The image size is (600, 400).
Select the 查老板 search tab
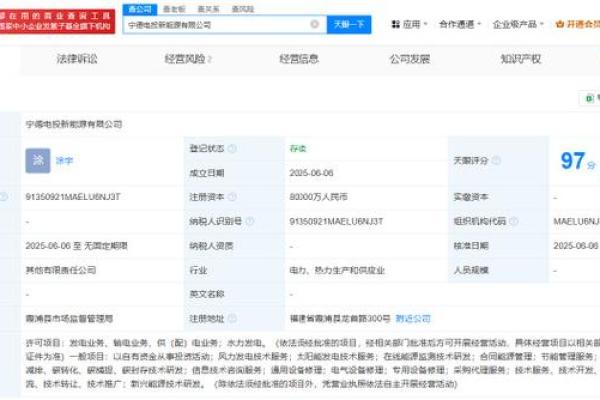(174, 9)
